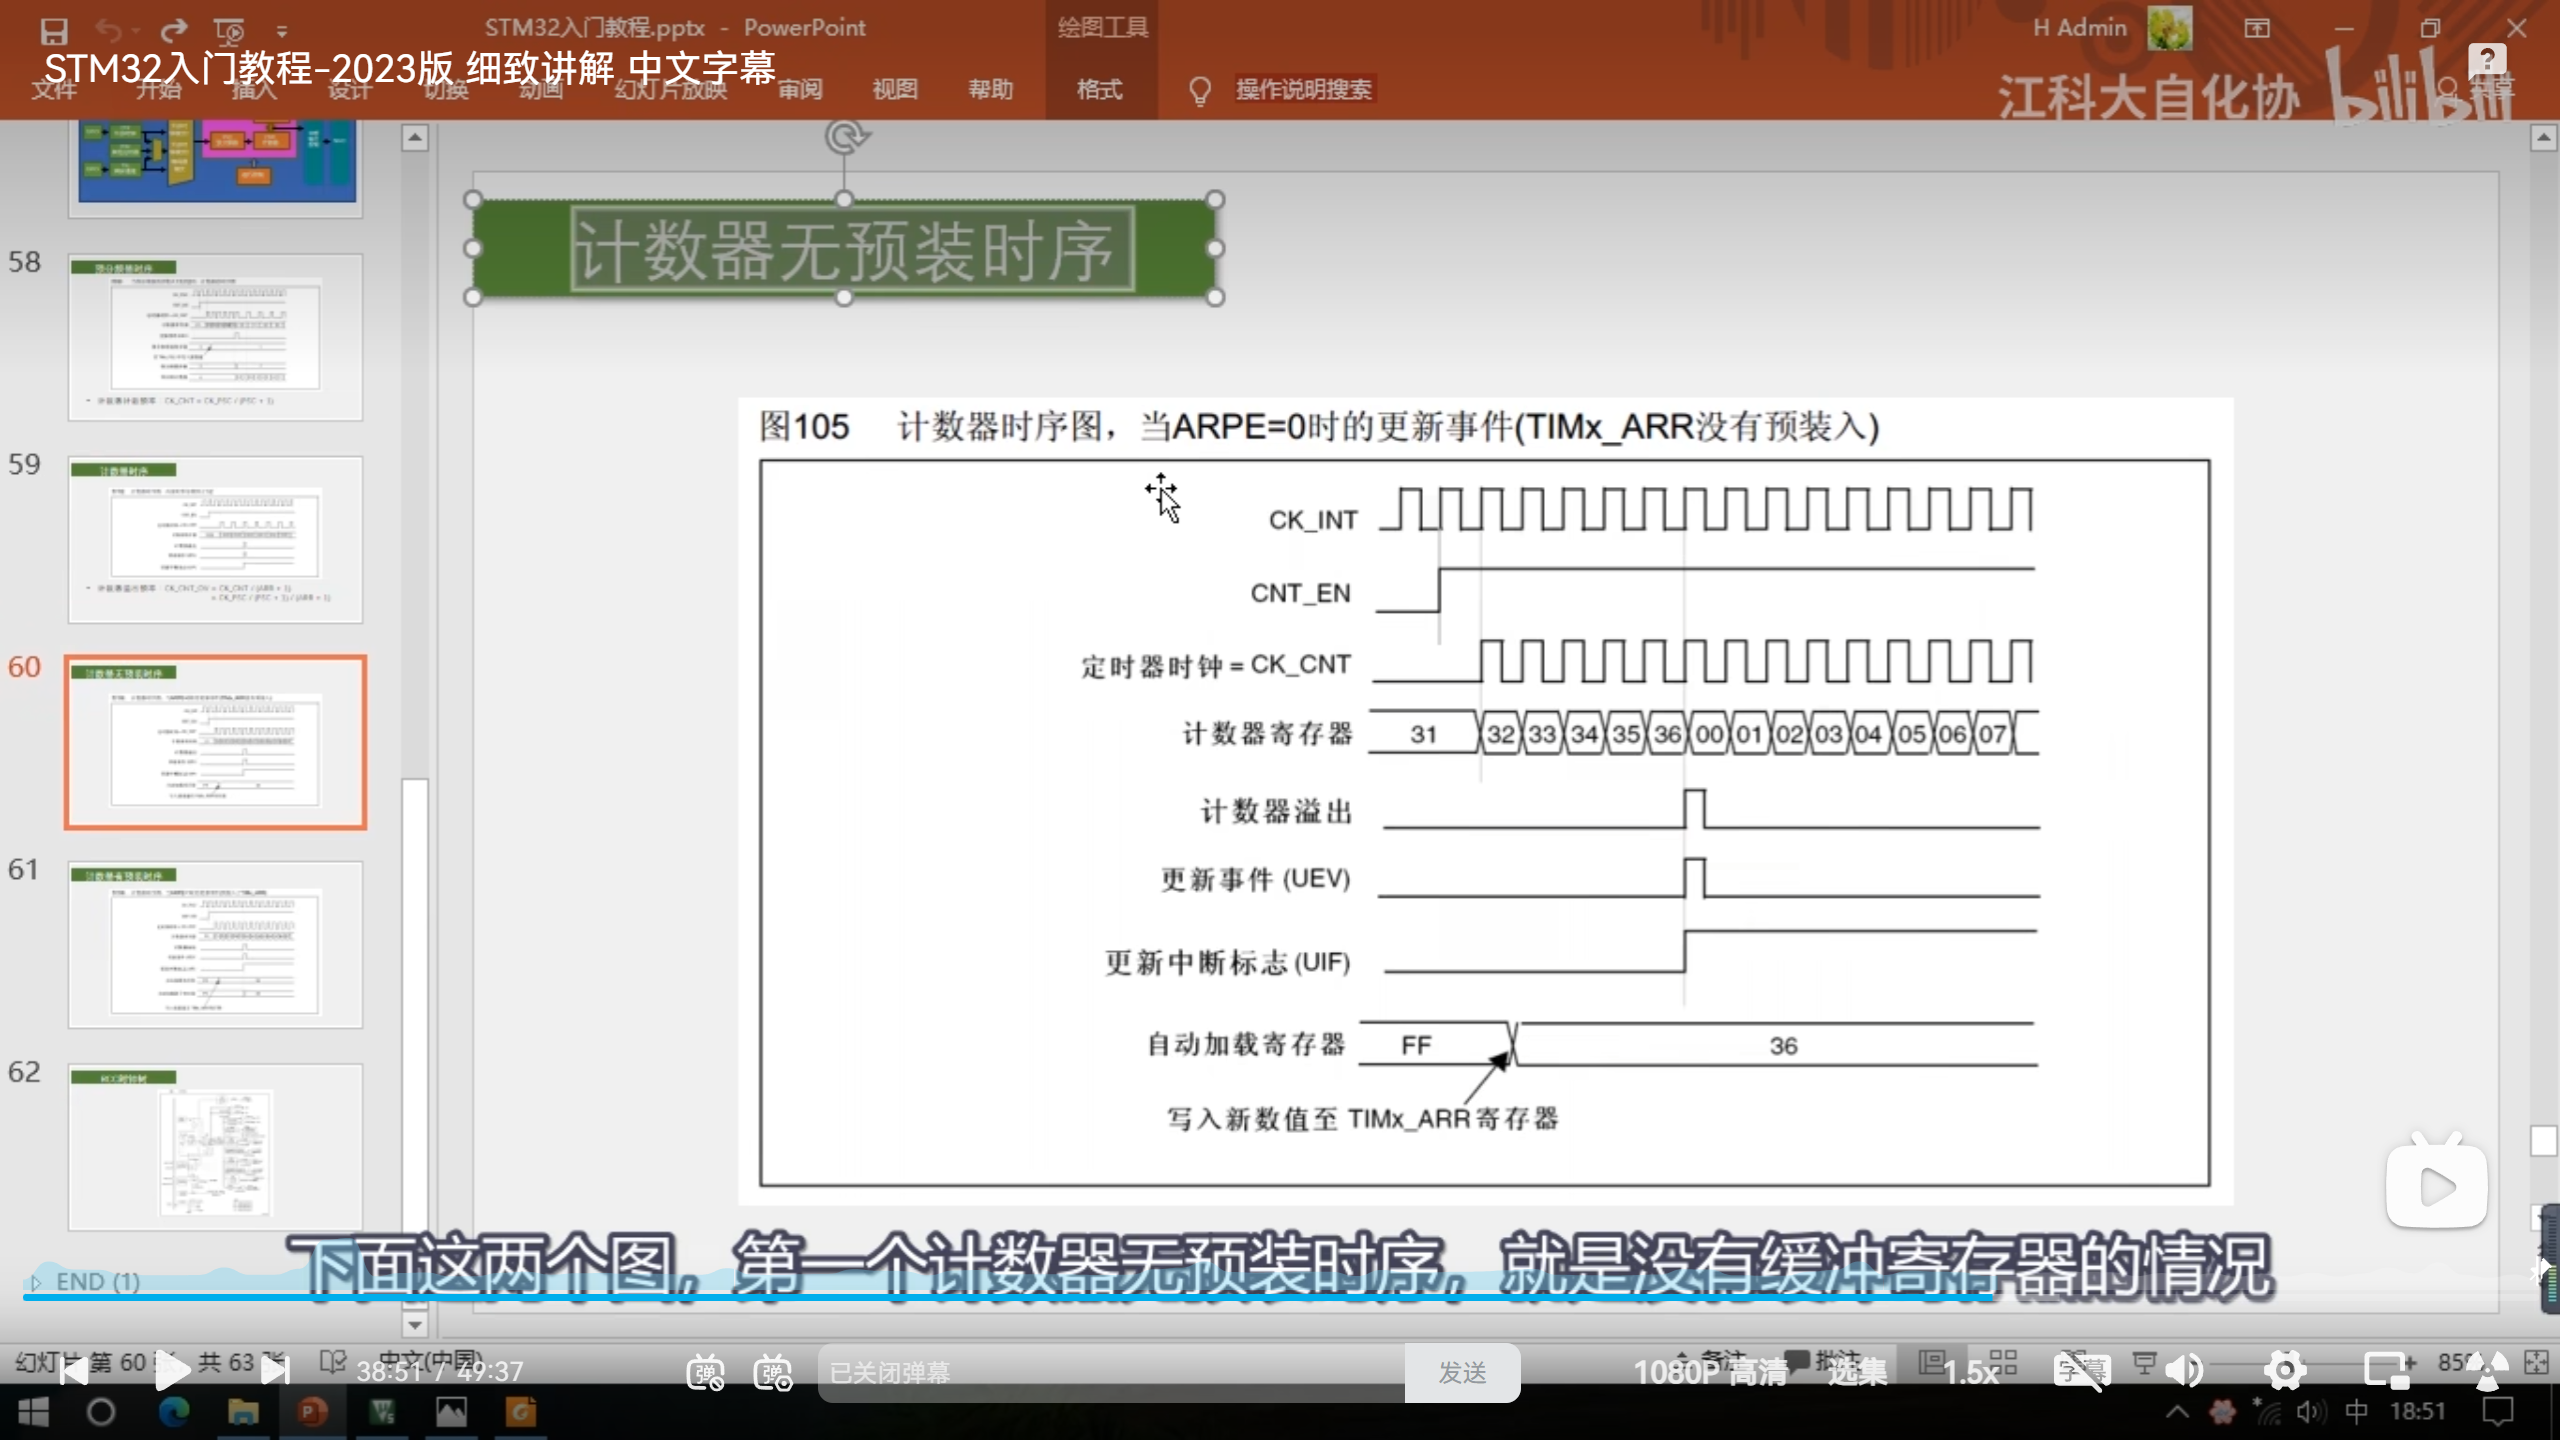
Task: Skip to next video episode
Action: [274, 1371]
